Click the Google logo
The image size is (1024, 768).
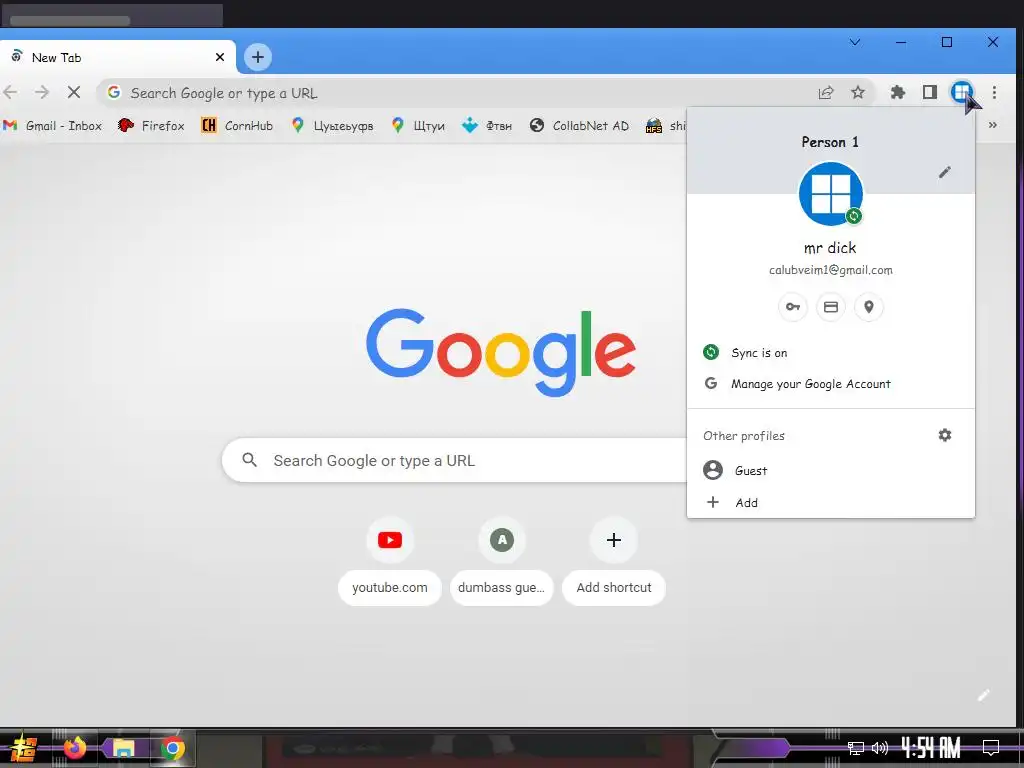(x=501, y=353)
